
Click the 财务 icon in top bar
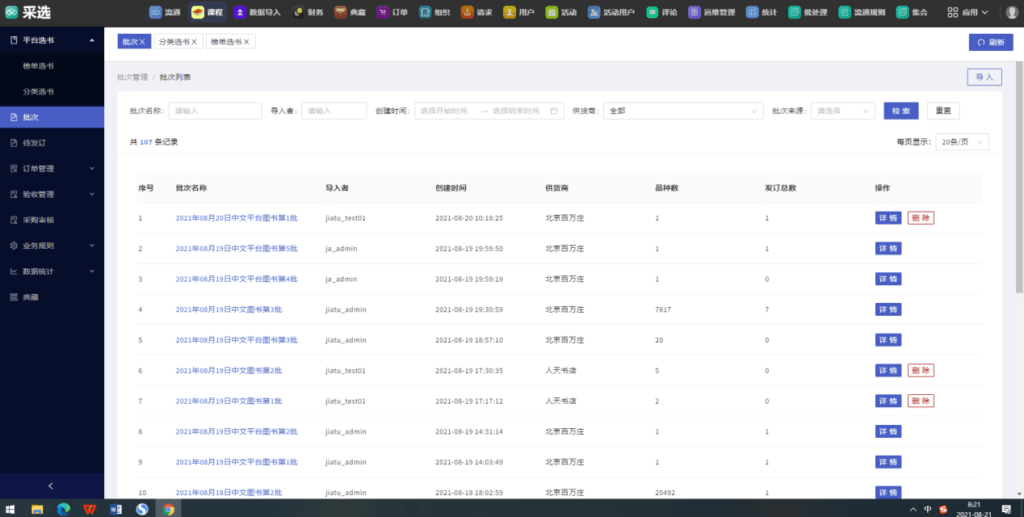307,12
